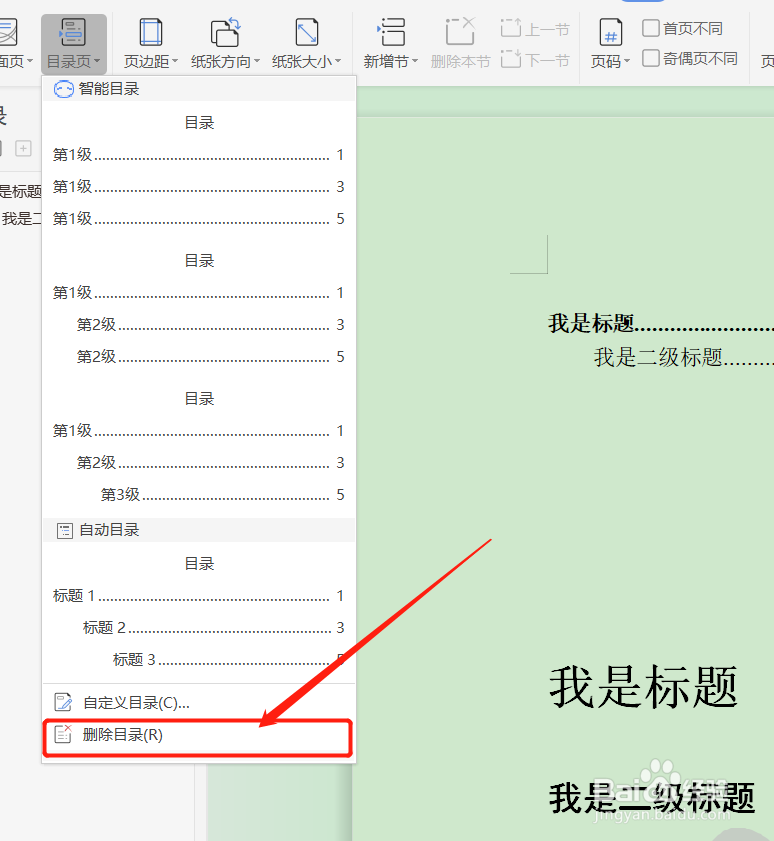Click the bold 我是二级标题 heading
The width and height of the screenshot is (774, 841).
652,799
